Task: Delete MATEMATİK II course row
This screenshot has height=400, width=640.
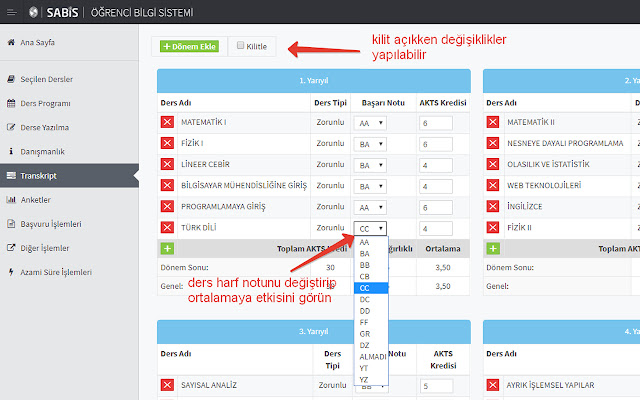Action: [x=493, y=122]
